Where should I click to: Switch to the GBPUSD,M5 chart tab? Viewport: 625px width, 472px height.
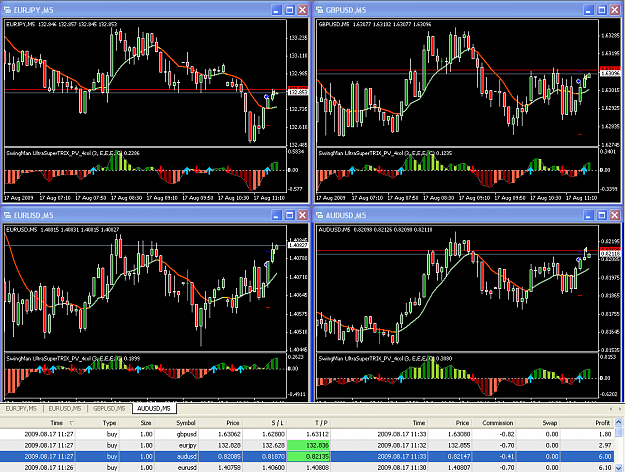(x=109, y=409)
